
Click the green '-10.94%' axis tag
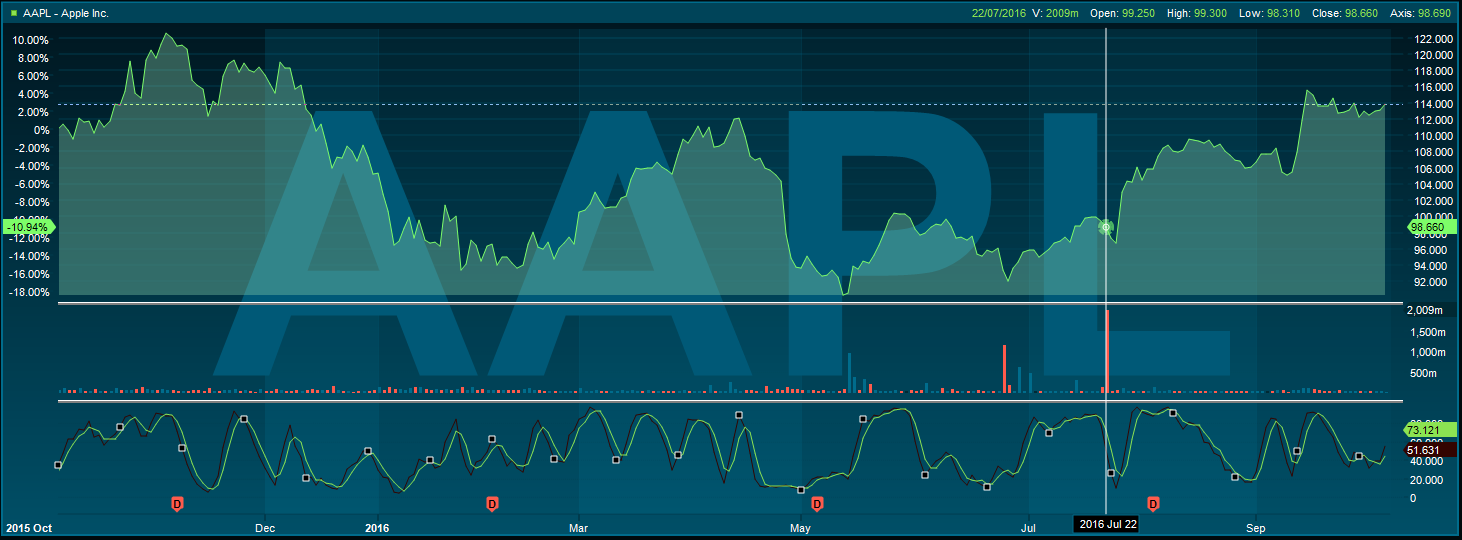click(30, 227)
